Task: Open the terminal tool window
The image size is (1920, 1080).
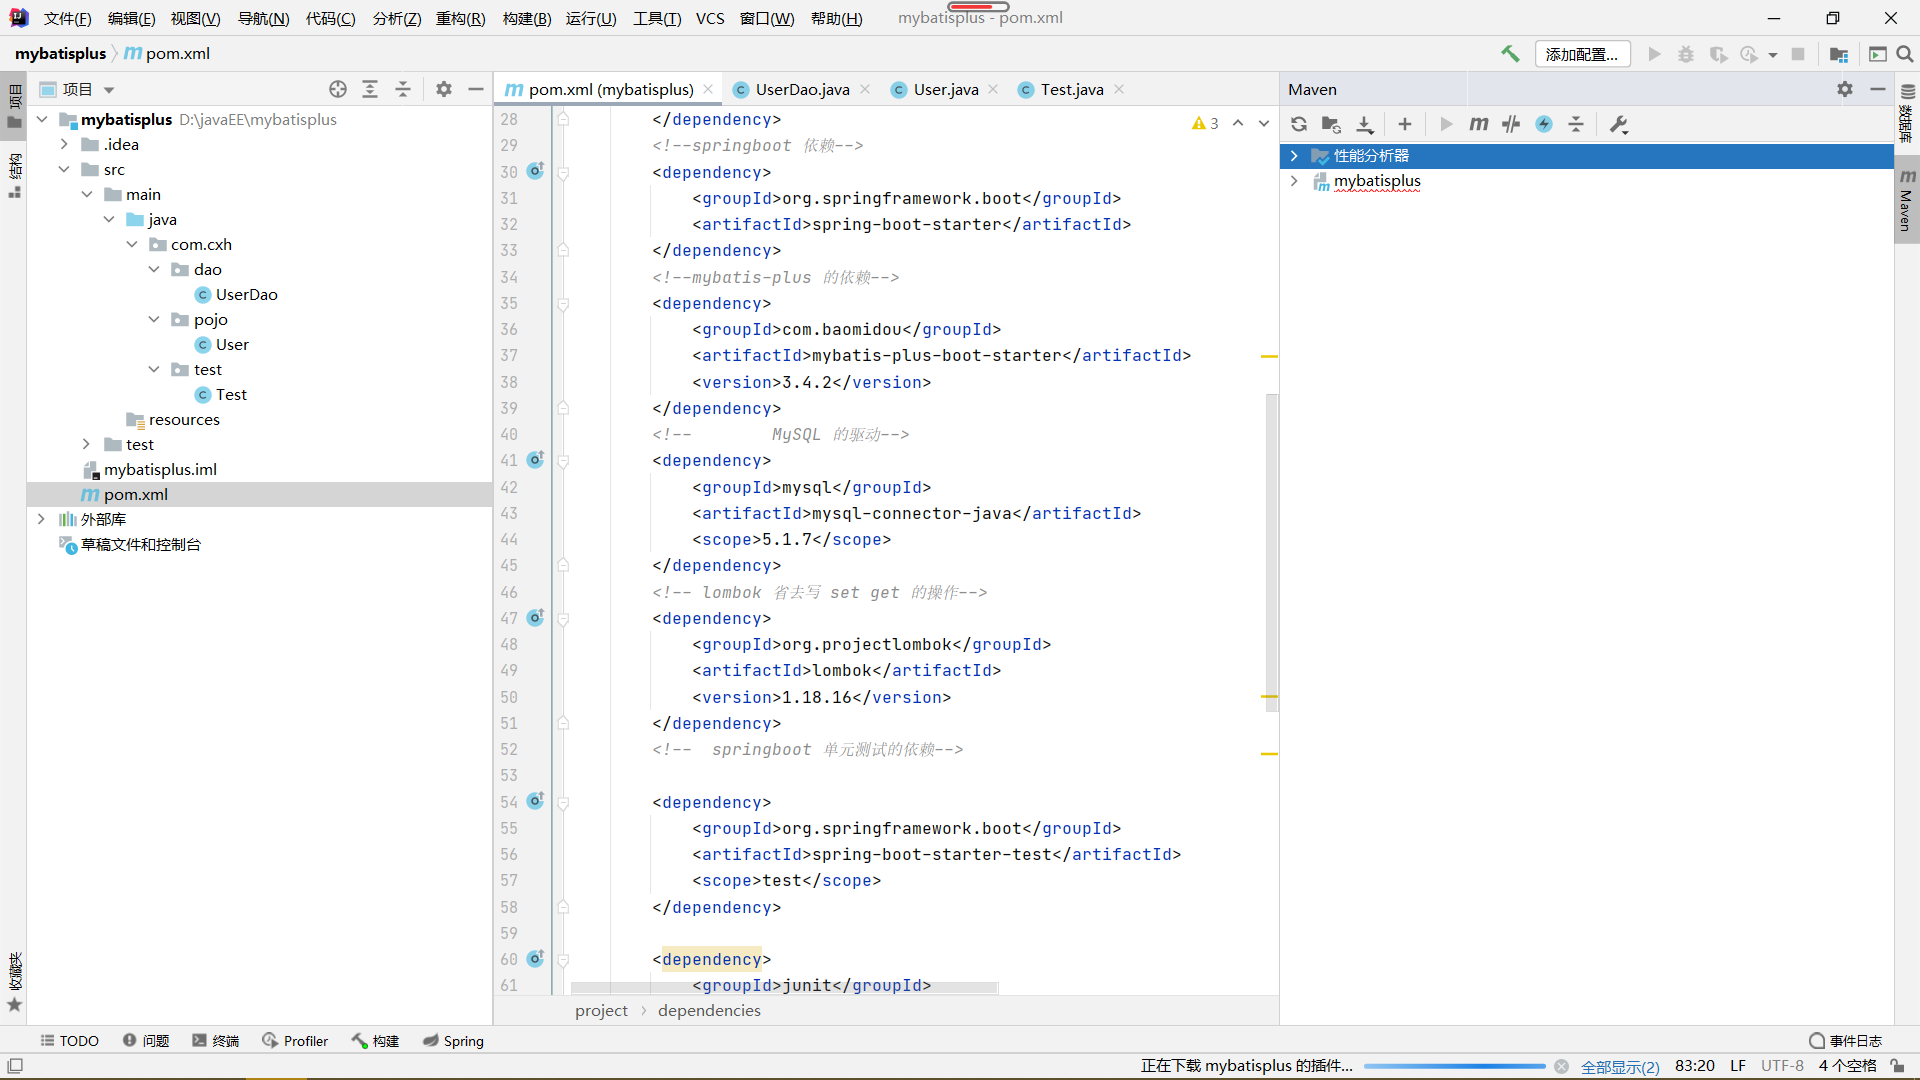Action: (x=216, y=1041)
